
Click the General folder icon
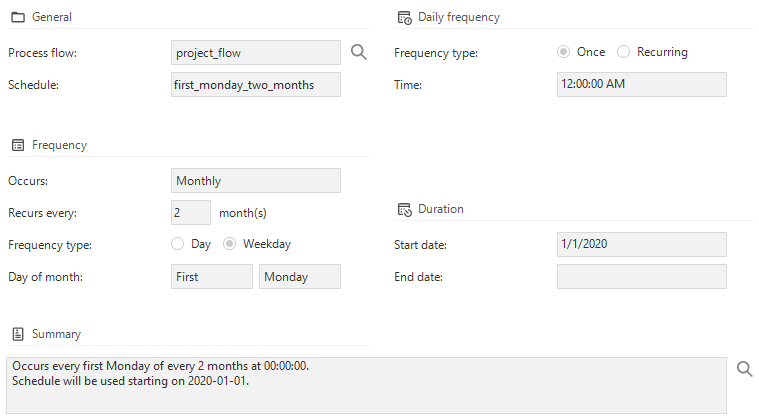(x=17, y=18)
